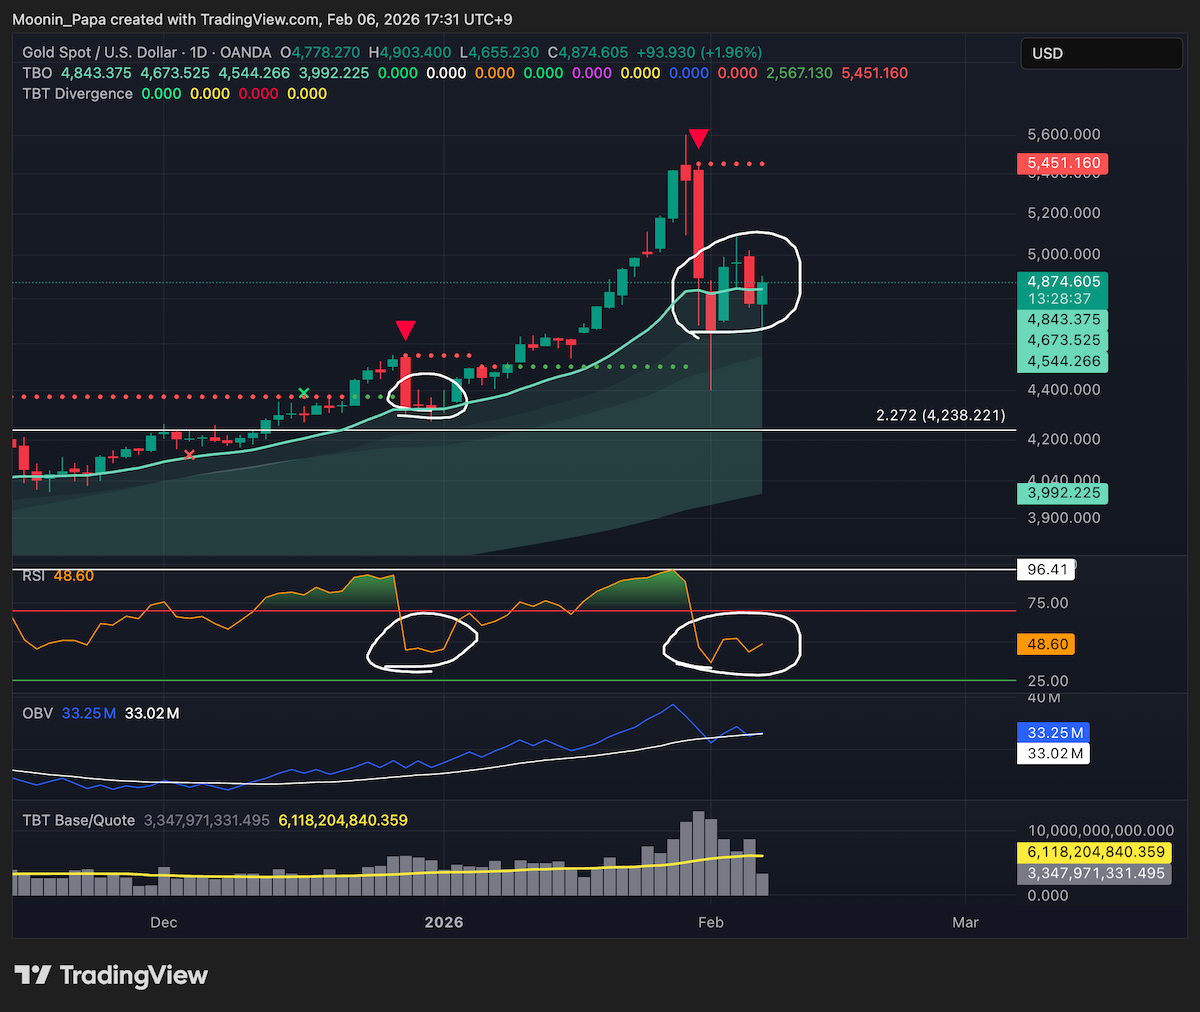This screenshot has width=1200, height=1012.
Task: Click the 33.25 M value in the OBV legend
Action: point(89,713)
